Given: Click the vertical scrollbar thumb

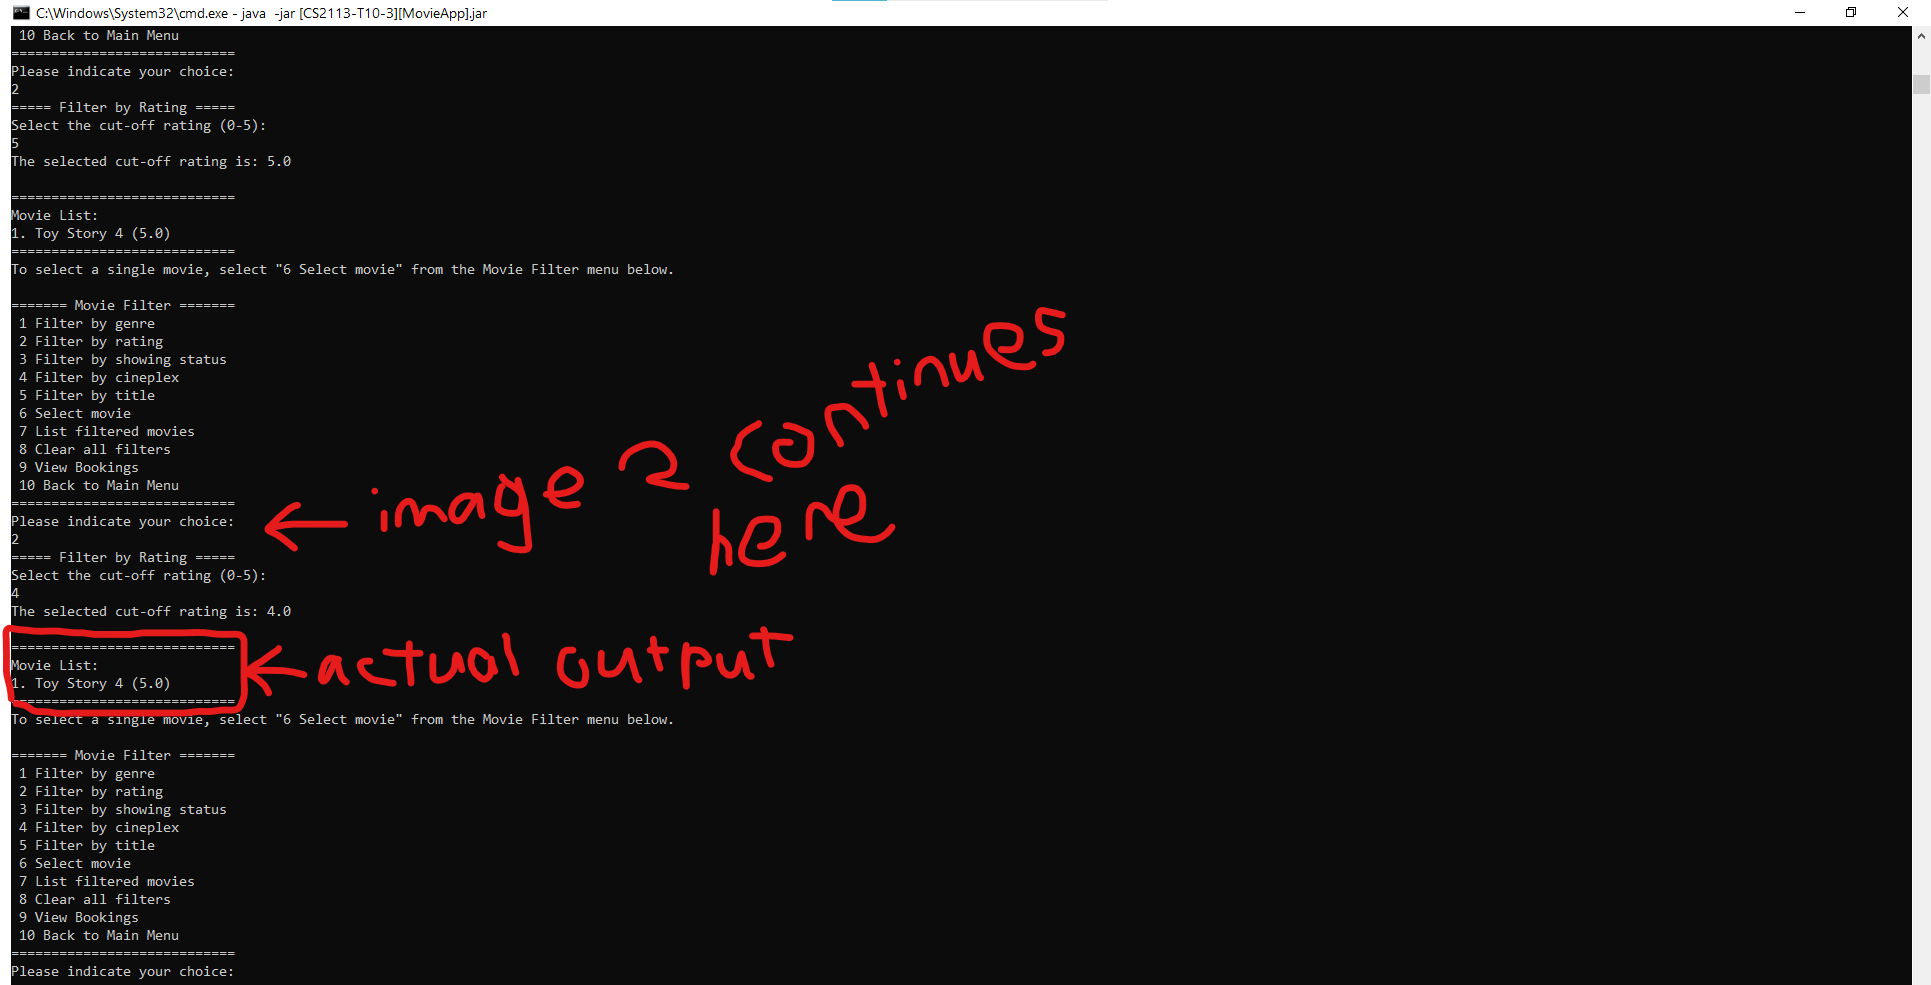Looking at the screenshot, I should (x=1921, y=84).
